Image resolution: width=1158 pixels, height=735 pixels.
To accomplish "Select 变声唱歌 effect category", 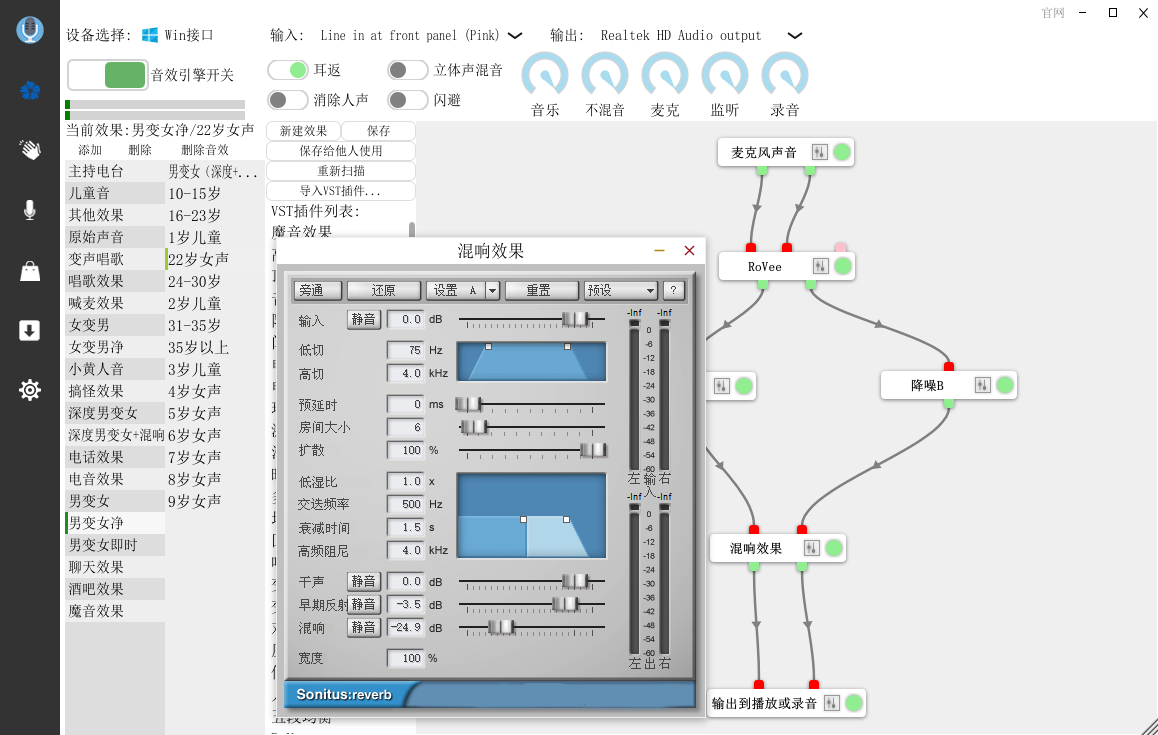I will point(115,259).
